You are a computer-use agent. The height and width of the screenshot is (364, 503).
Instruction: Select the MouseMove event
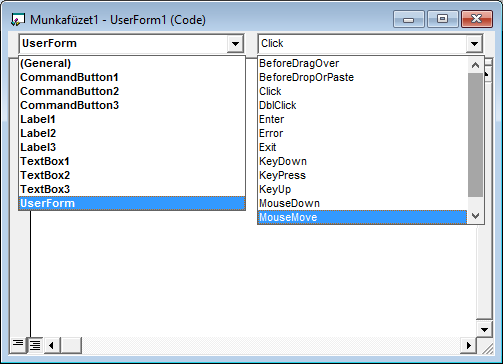363,217
